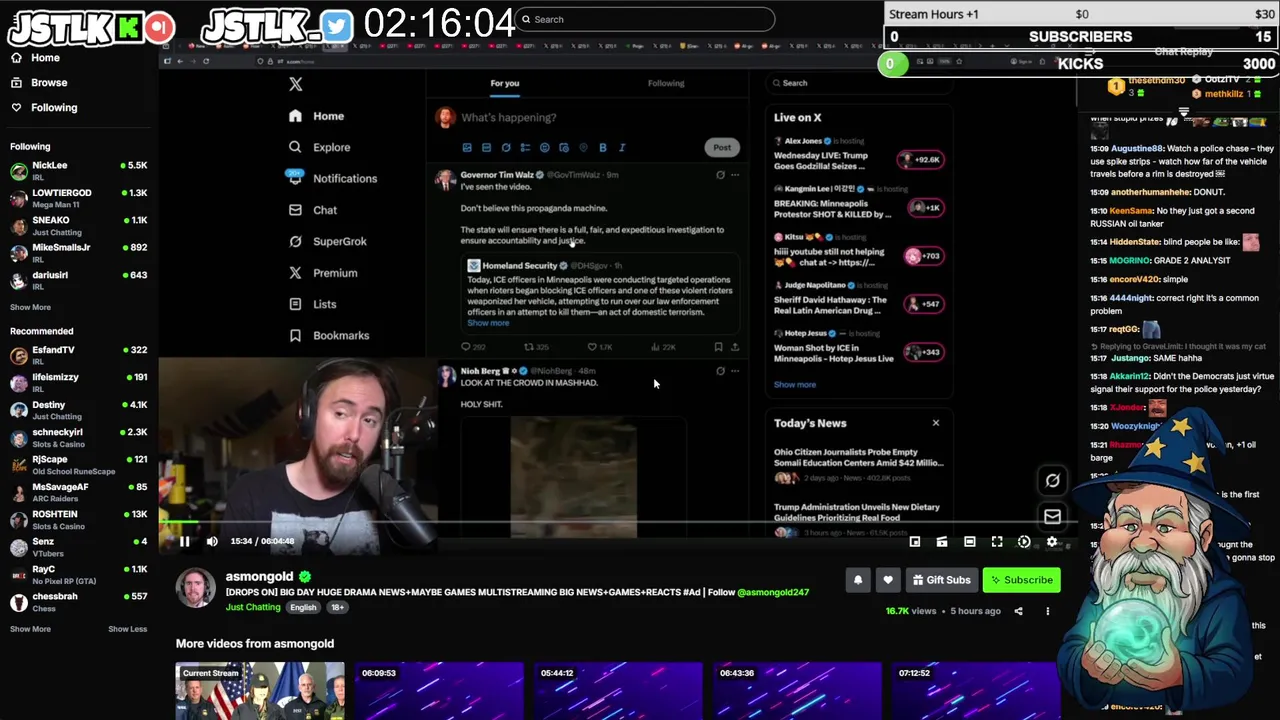This screenshot has width=1280, height=720.
Task: Switch to the Following tab on X
Action: pyautogui.click(x=666, y=83)
